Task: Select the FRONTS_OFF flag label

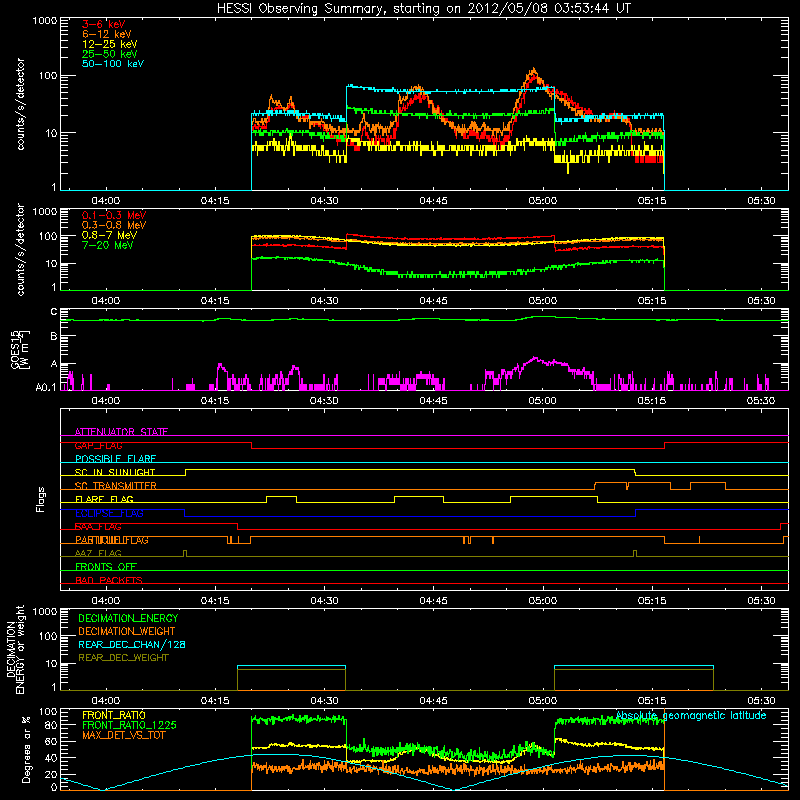Action: pyautogui.click(x=106, y=567)
